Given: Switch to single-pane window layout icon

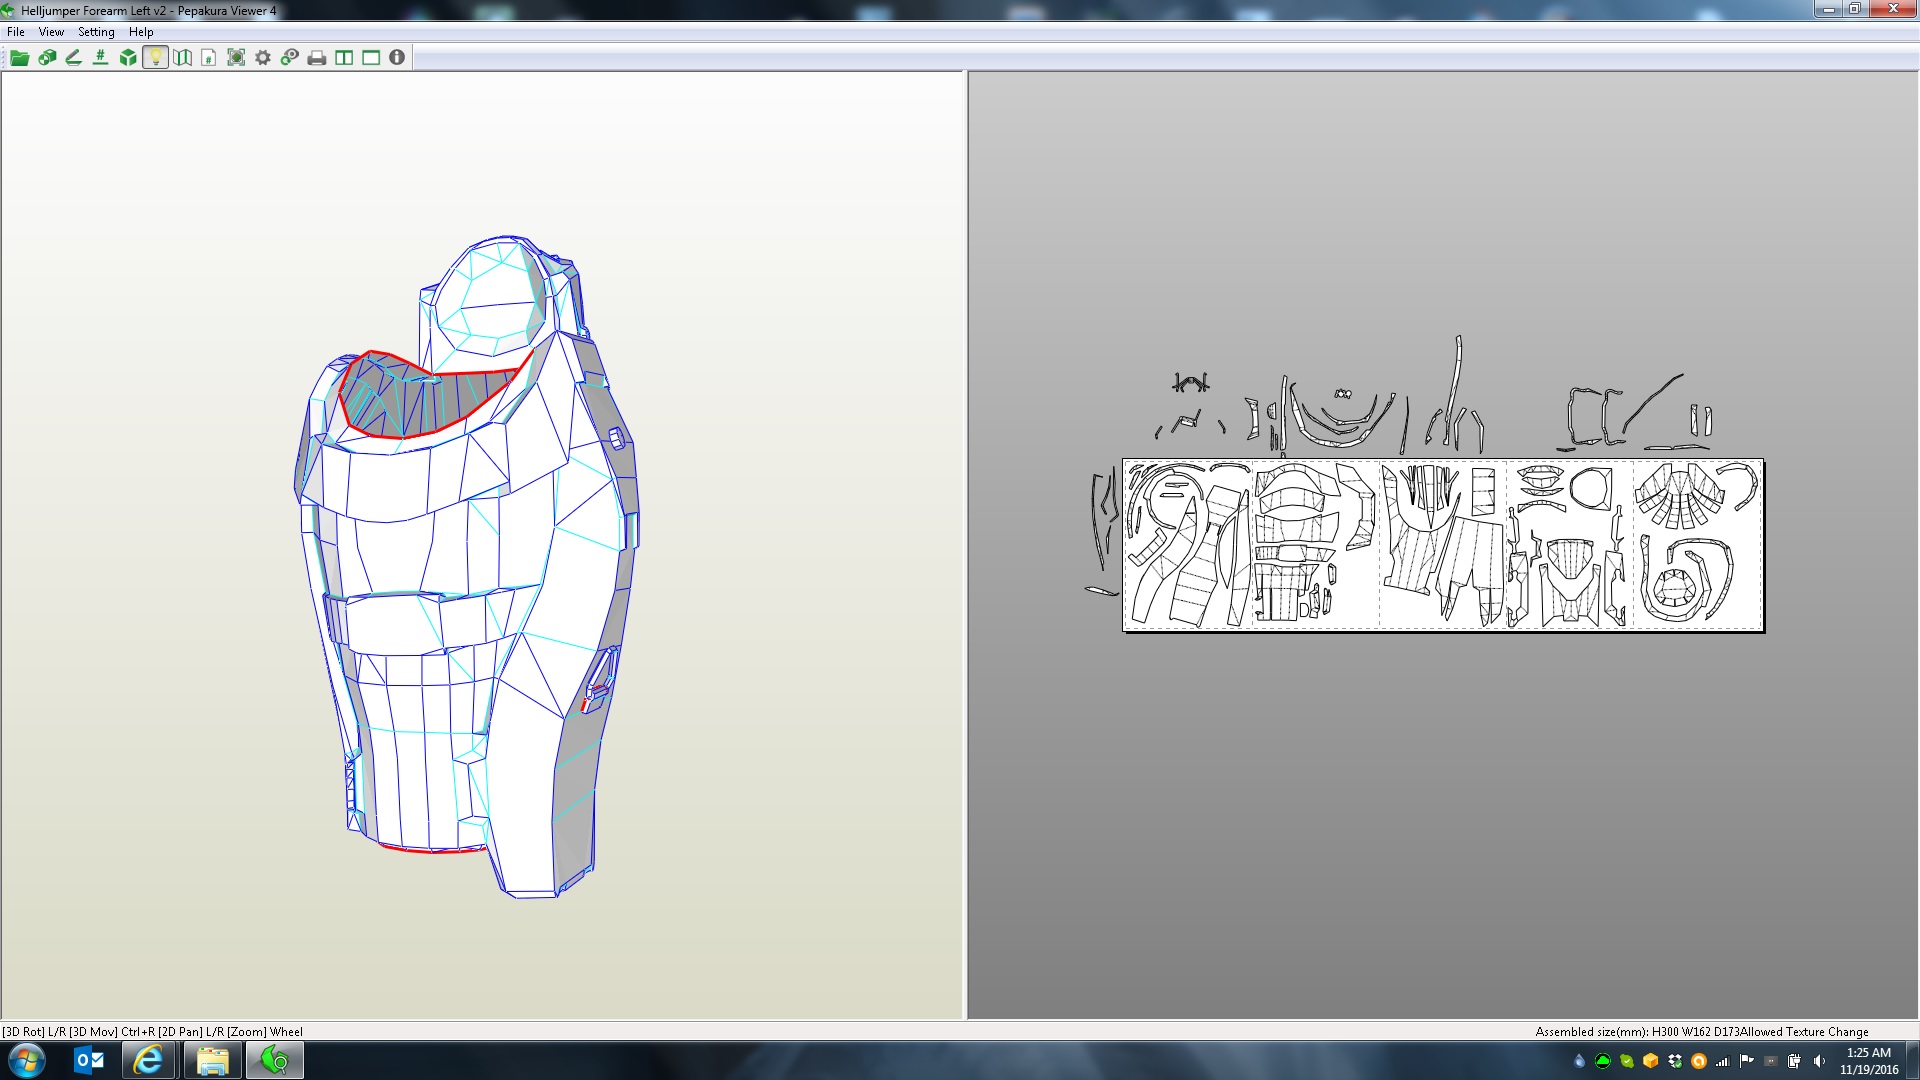Looking at the screenshot, I should click(x=371, y=58).
